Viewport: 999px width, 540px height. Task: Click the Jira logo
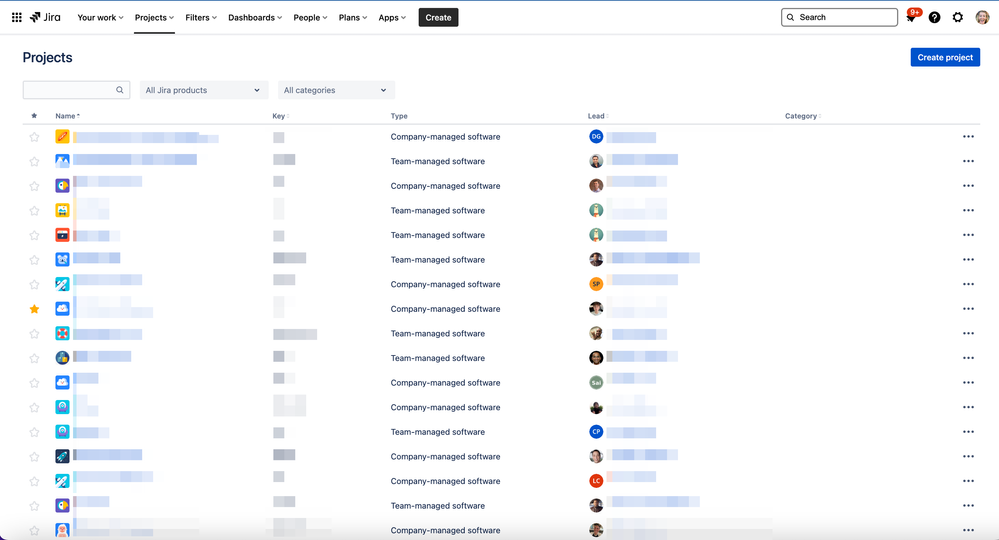[x=45, y=17]
